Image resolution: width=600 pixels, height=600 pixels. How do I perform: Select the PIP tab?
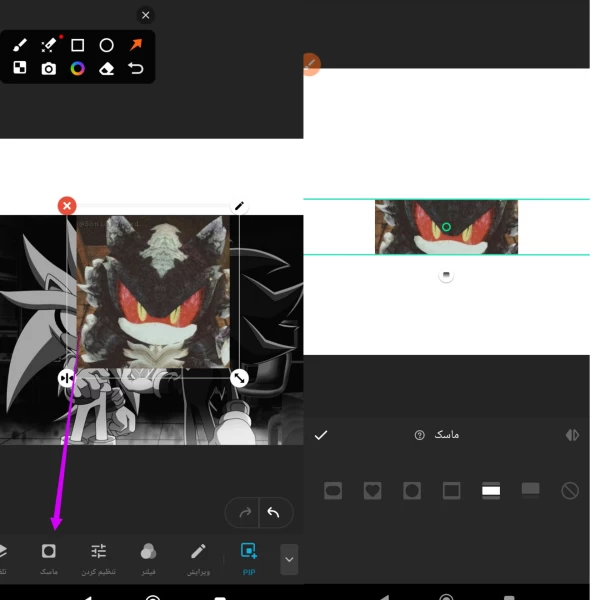[x=249, y=559]
